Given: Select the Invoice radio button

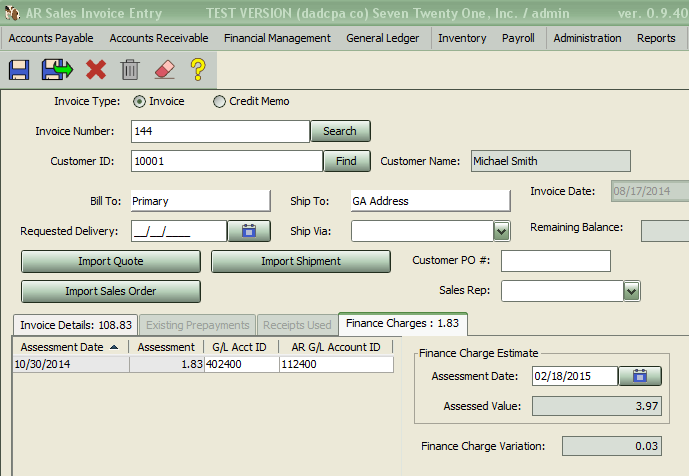Looking at the screenshot, I should click(x=139, y=102).
